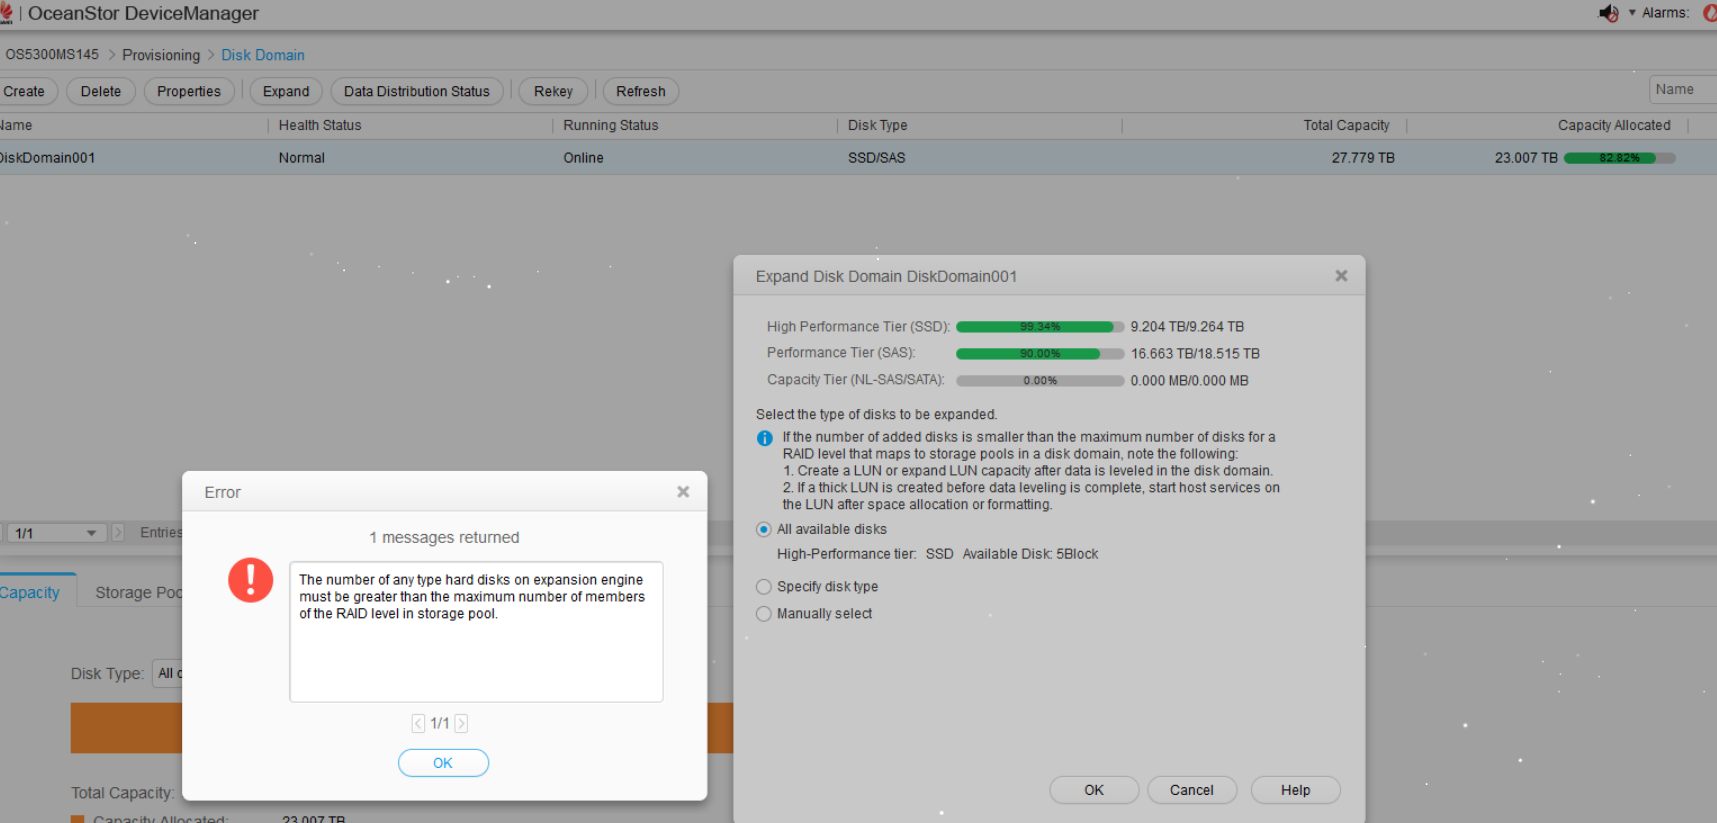This screenshot has height=823, width=1717.
Task: Open Data Distribution Status
Action: [417, 91]
